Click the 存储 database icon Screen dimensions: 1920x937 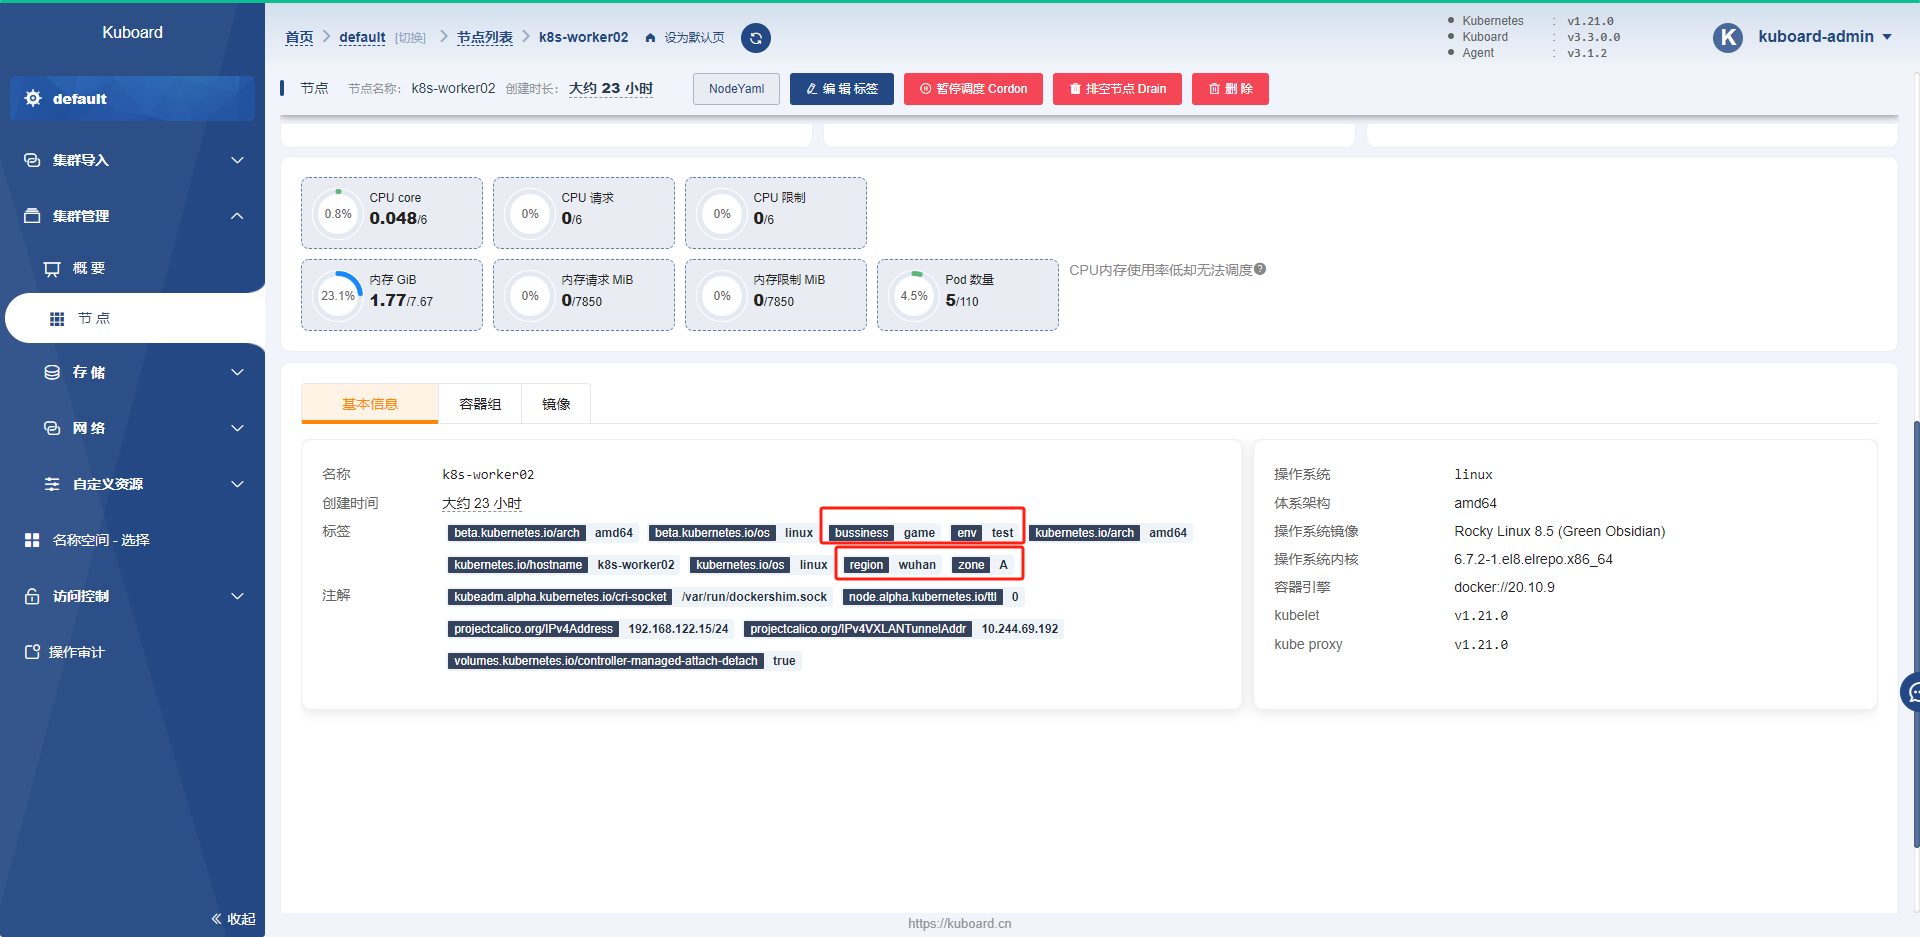click(52, 372)
